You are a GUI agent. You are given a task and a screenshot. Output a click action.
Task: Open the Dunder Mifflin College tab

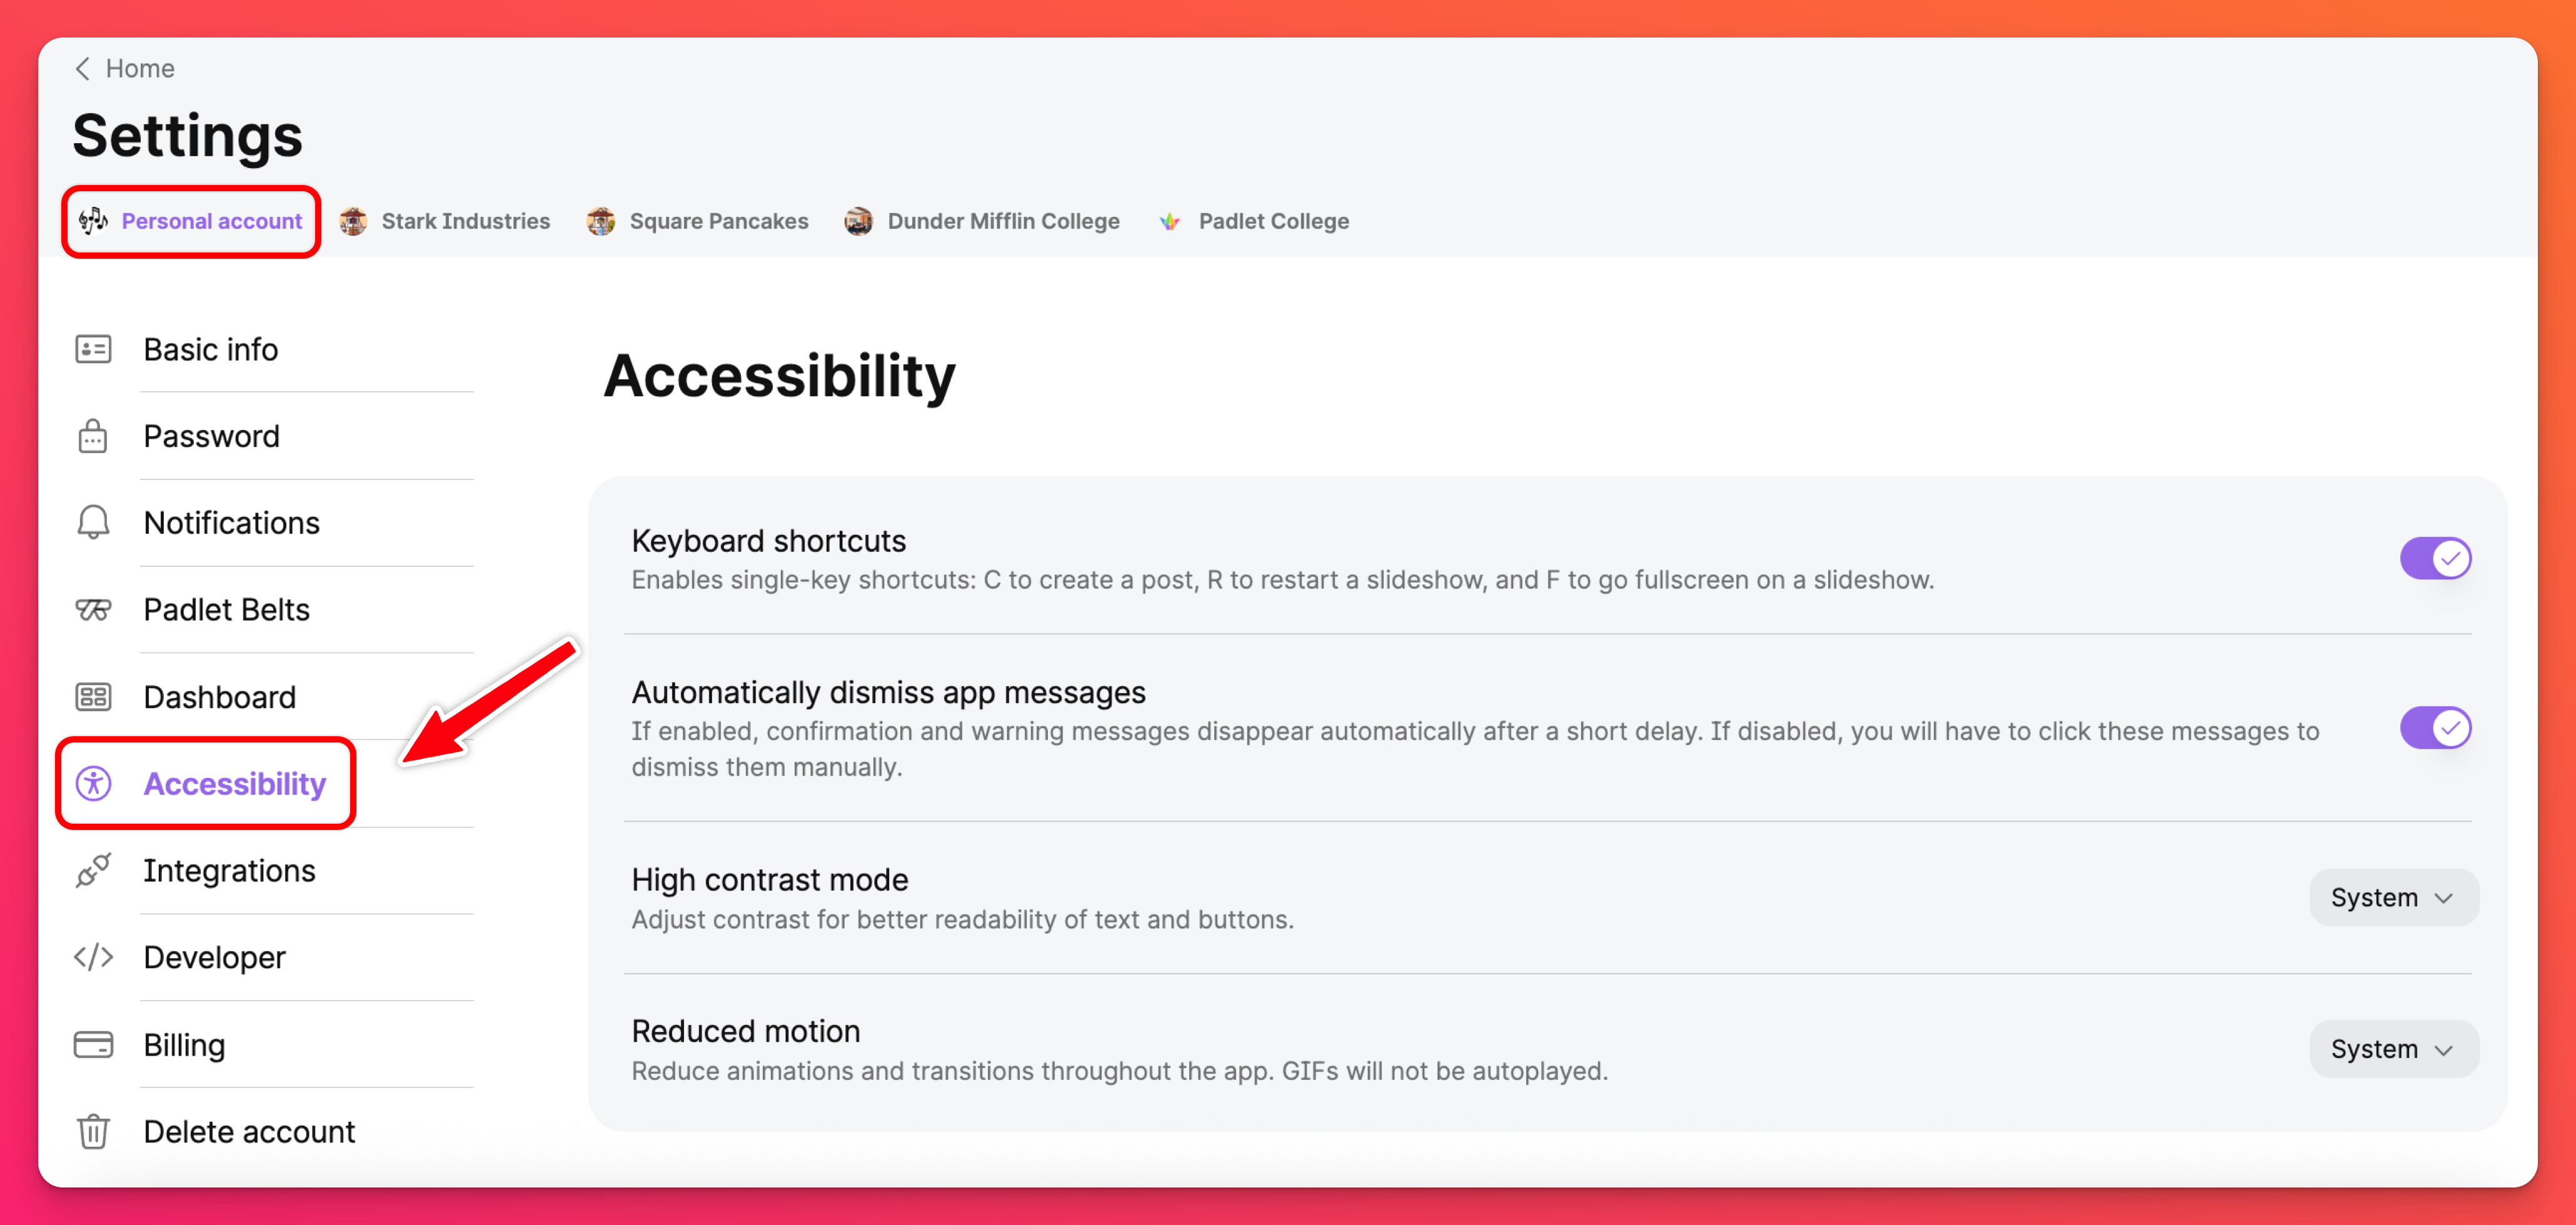click(982, 221)
